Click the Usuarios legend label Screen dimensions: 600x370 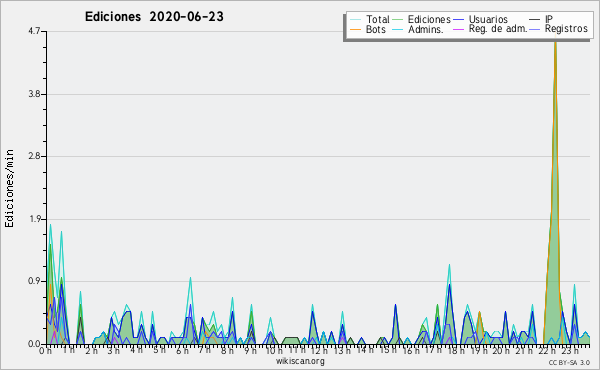click(x=488, y=19)
